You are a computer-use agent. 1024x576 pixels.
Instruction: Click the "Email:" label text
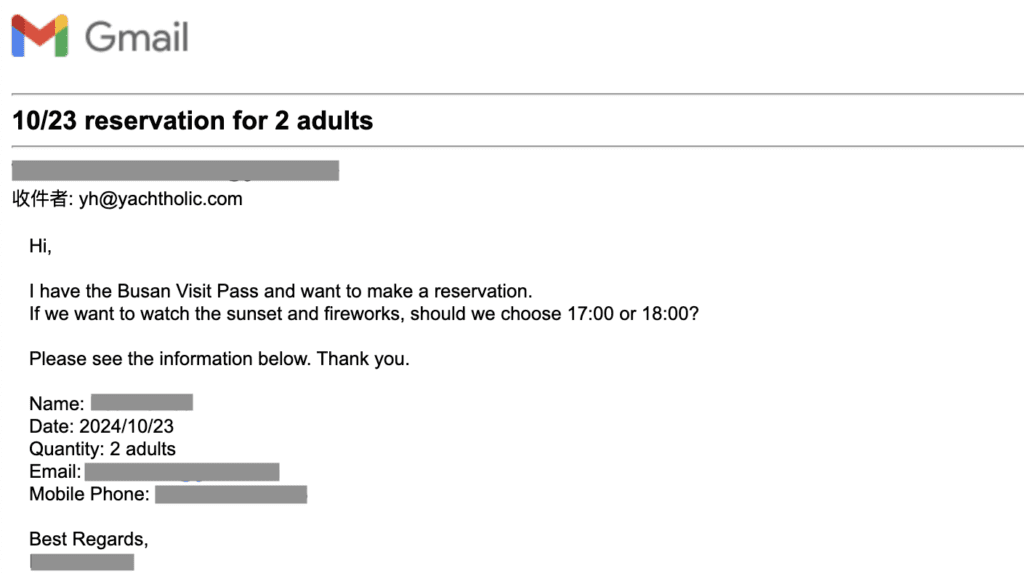[55, 472]
